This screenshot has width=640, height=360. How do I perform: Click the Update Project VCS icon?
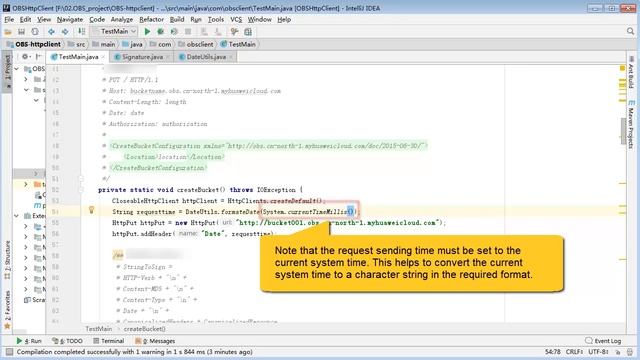tap(204, 31)
